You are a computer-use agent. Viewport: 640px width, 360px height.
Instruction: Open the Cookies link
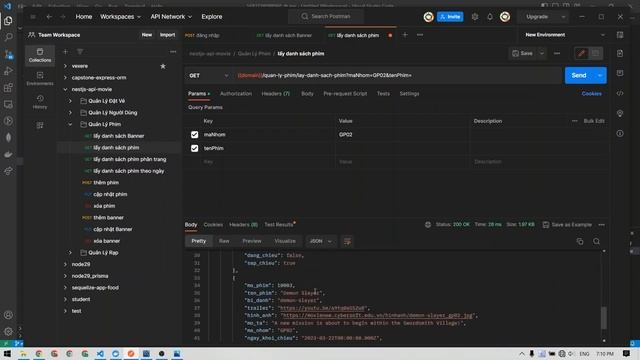(x=591, y=93)
